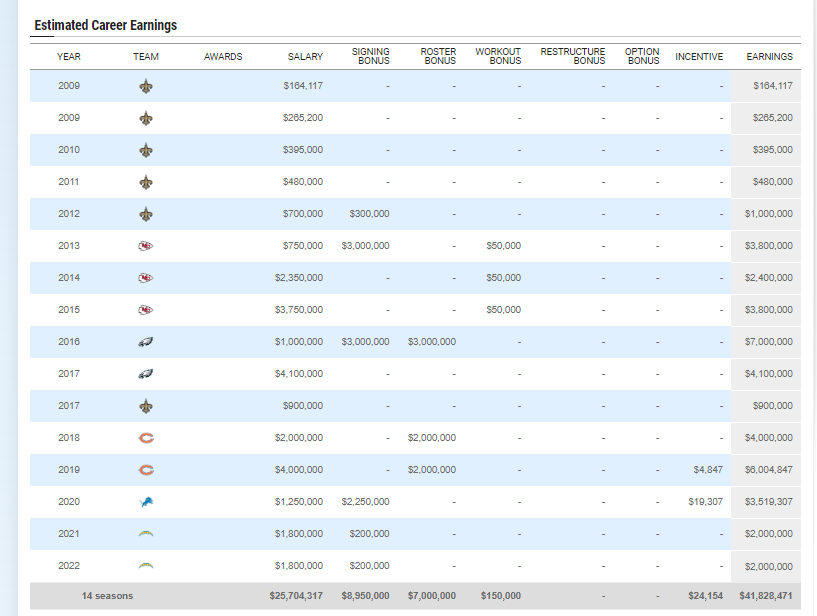This screenshot has width=817, height=616.
Task: Select total incentive $24,154
Action: [705, 596]
